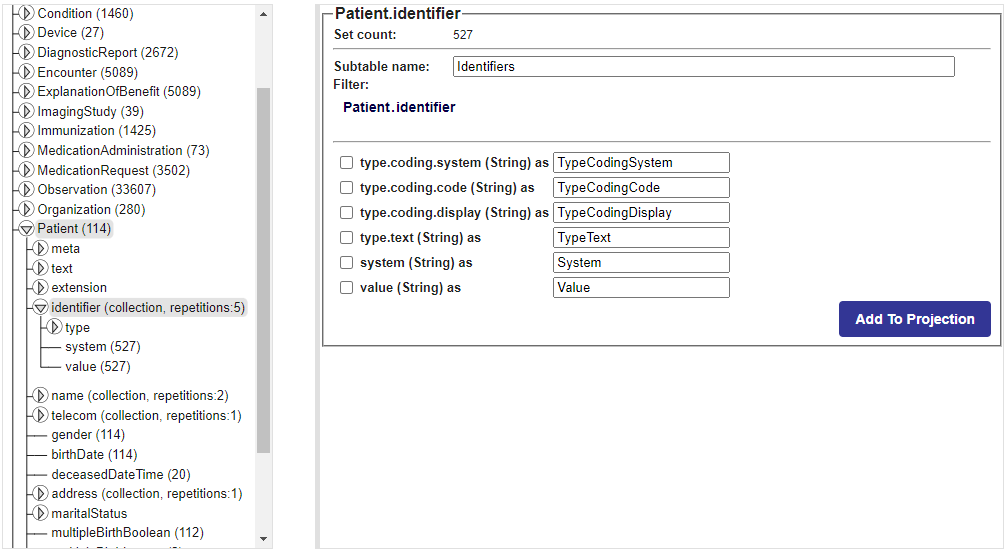Expand the address collection node
This screenshot has width=1006, height=552.
coord(40,494)
